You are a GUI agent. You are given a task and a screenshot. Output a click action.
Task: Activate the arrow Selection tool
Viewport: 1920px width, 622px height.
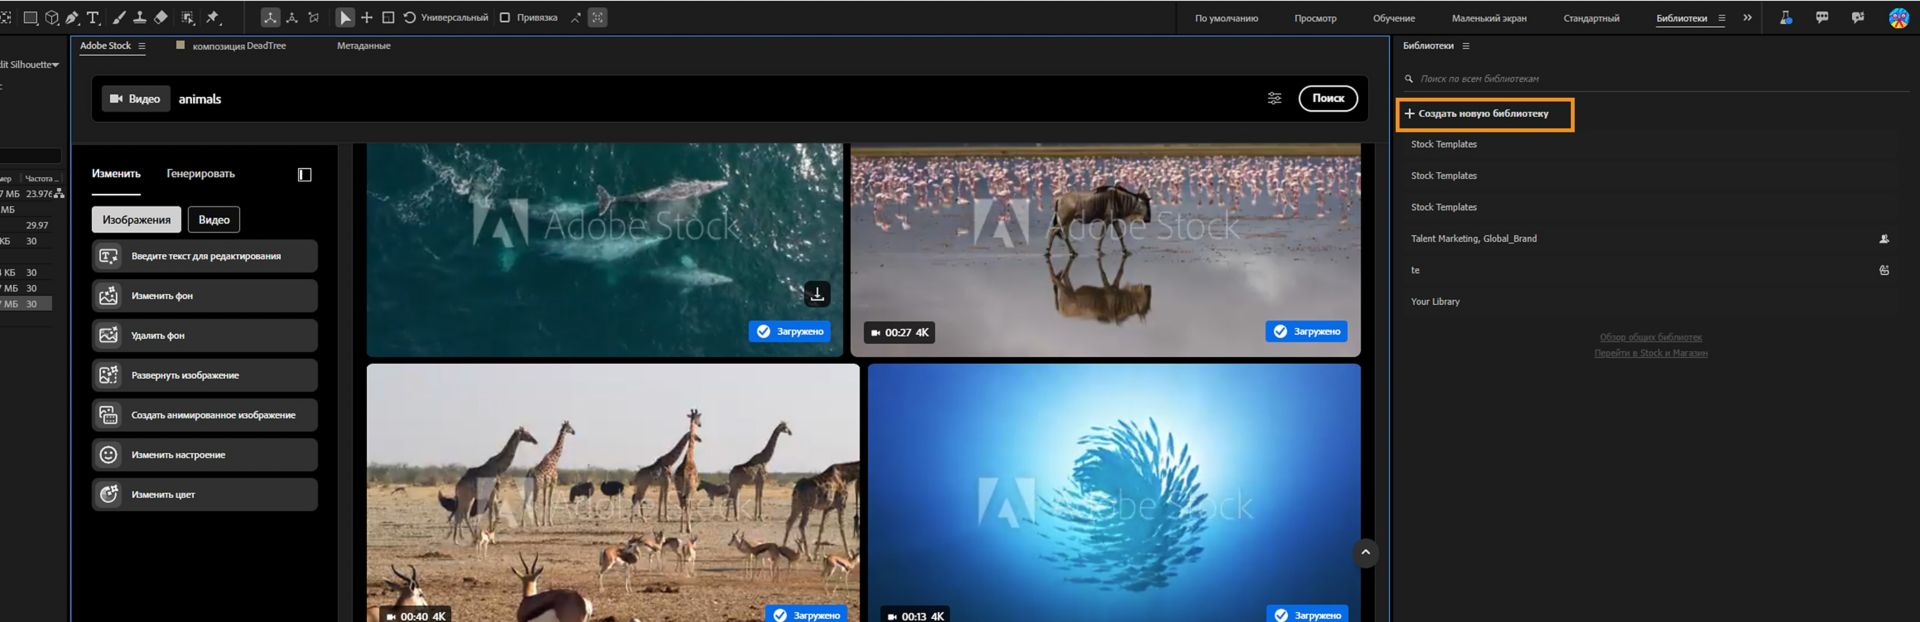coord(345,18)
